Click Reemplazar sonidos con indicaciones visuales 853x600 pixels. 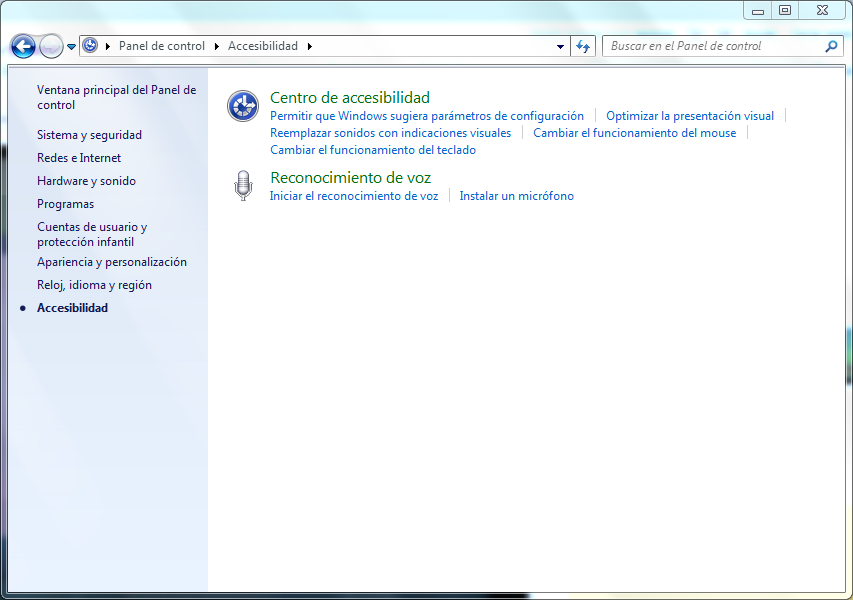pos(391,133)
